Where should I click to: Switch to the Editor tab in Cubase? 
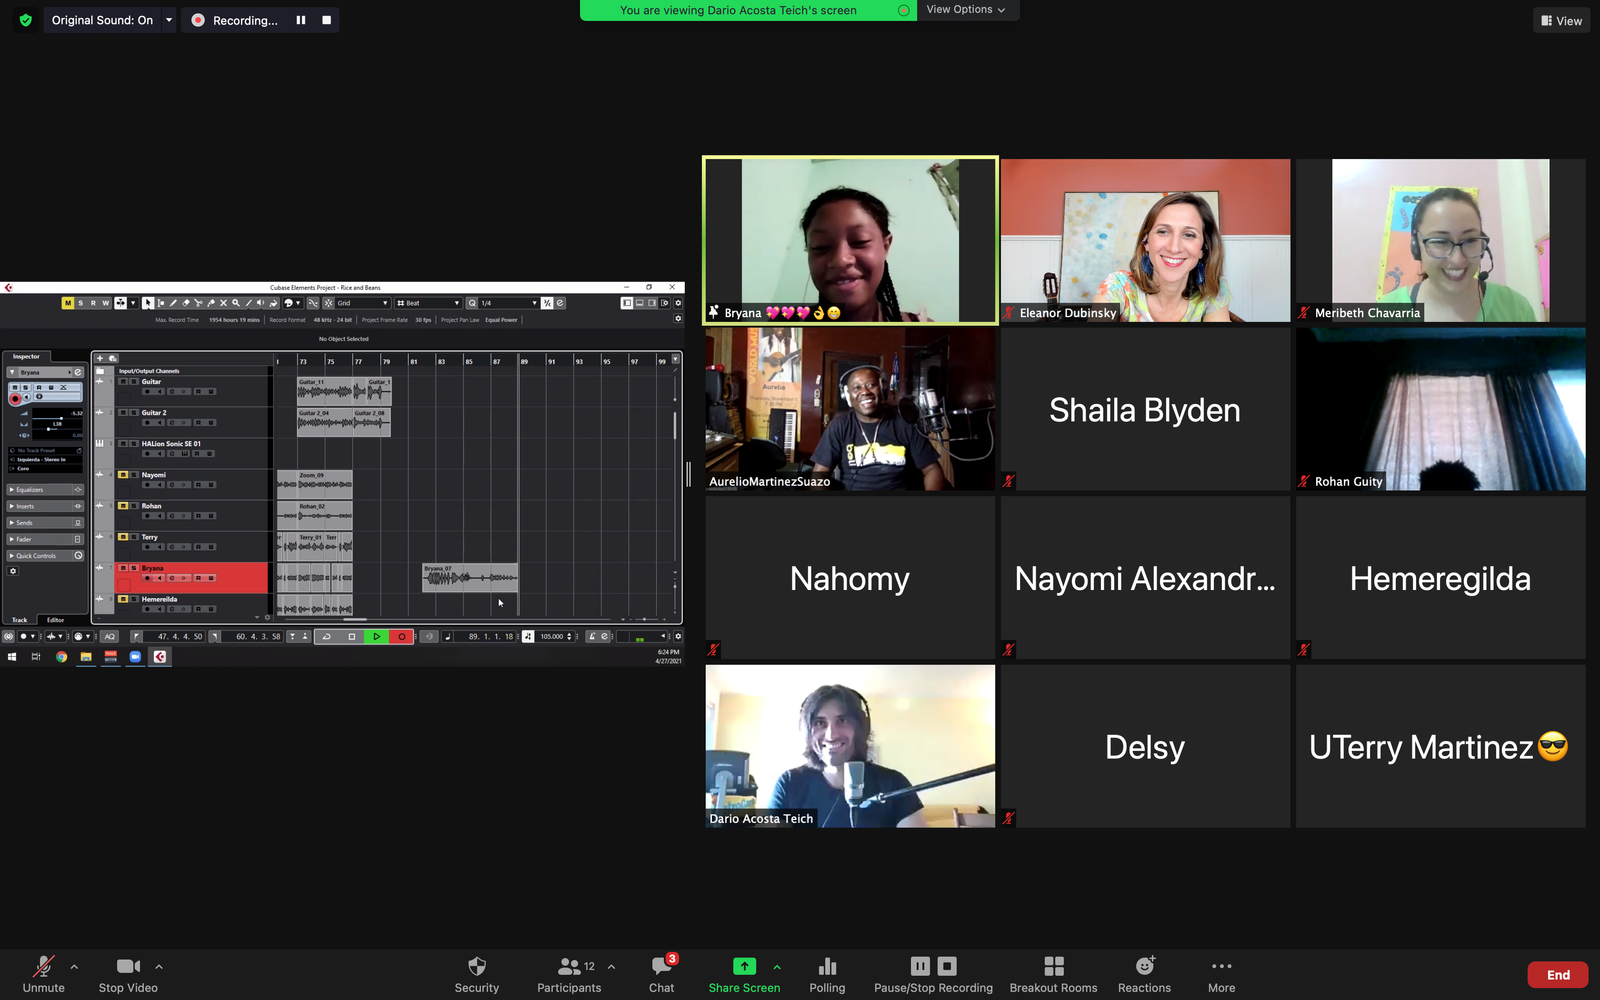pos(56,620)
